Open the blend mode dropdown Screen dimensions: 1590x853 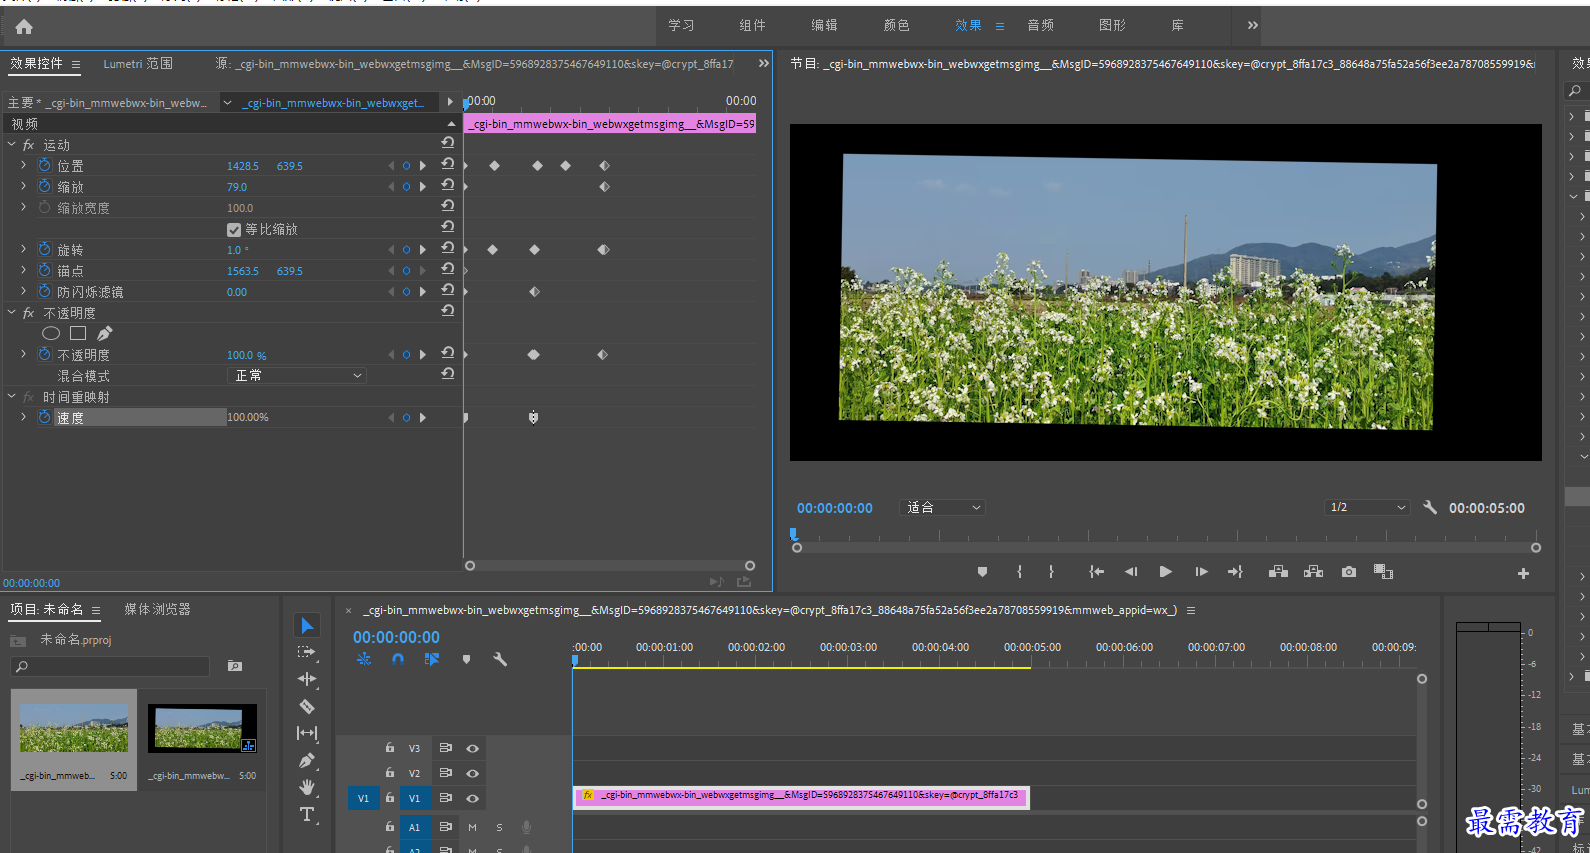297,375
